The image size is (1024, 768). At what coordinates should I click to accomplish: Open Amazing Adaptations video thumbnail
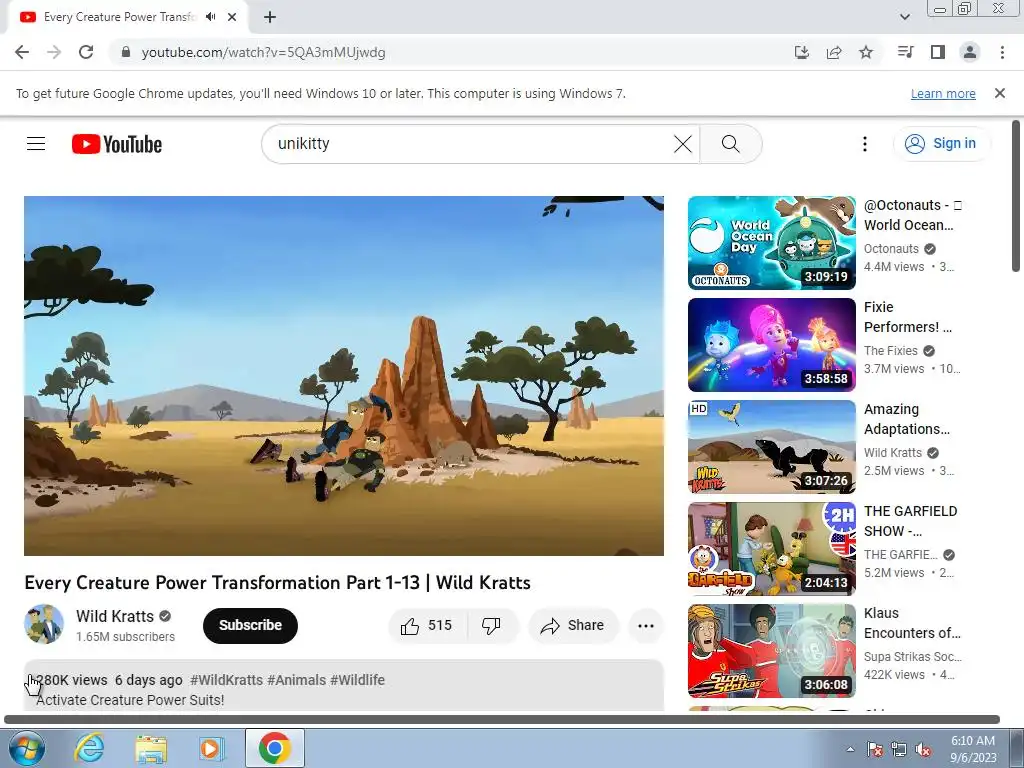[772, 447]
